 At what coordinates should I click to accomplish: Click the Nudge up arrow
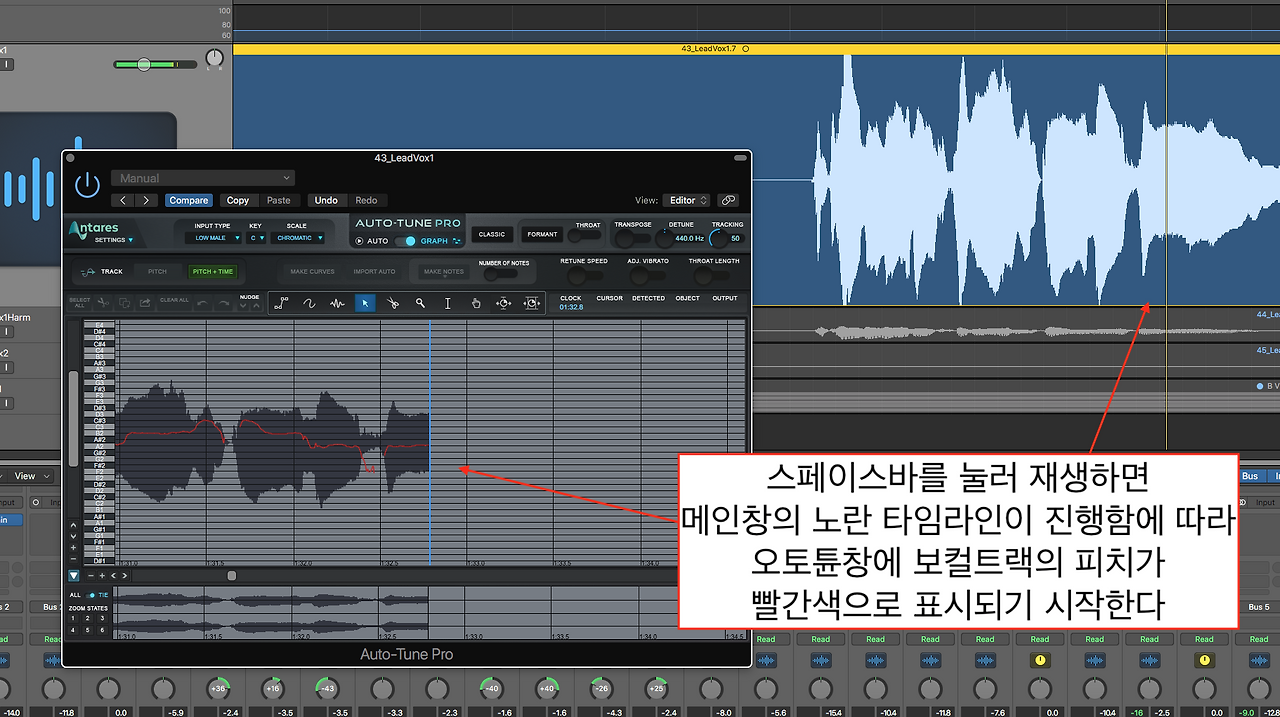tap(256, 306)
